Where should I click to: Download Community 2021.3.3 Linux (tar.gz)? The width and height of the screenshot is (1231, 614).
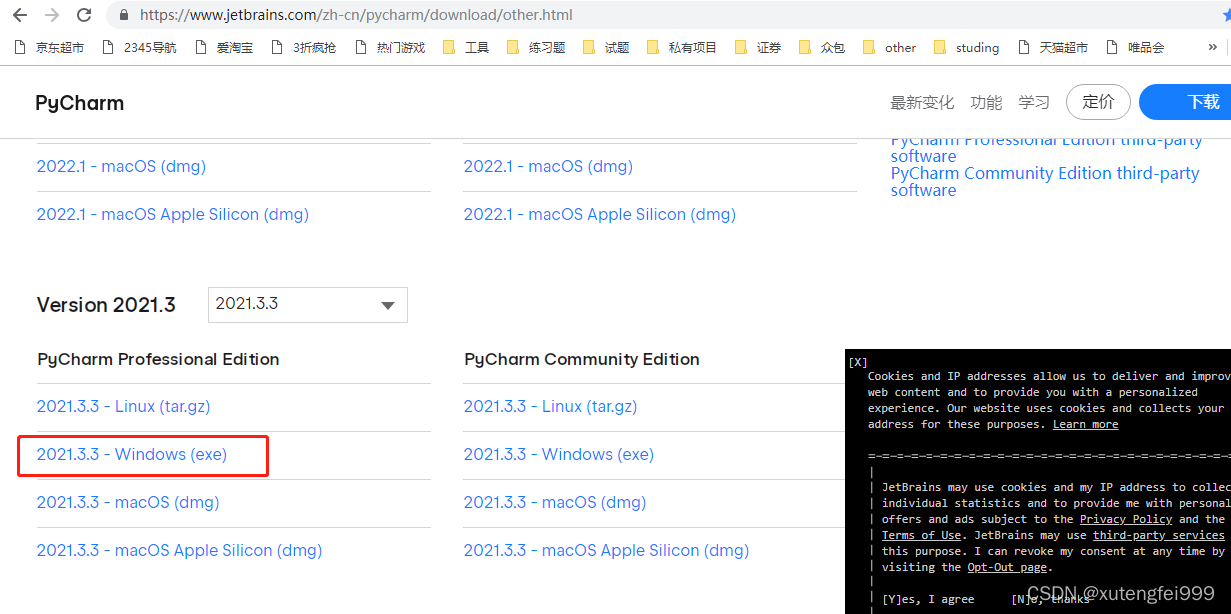[550, 406]
